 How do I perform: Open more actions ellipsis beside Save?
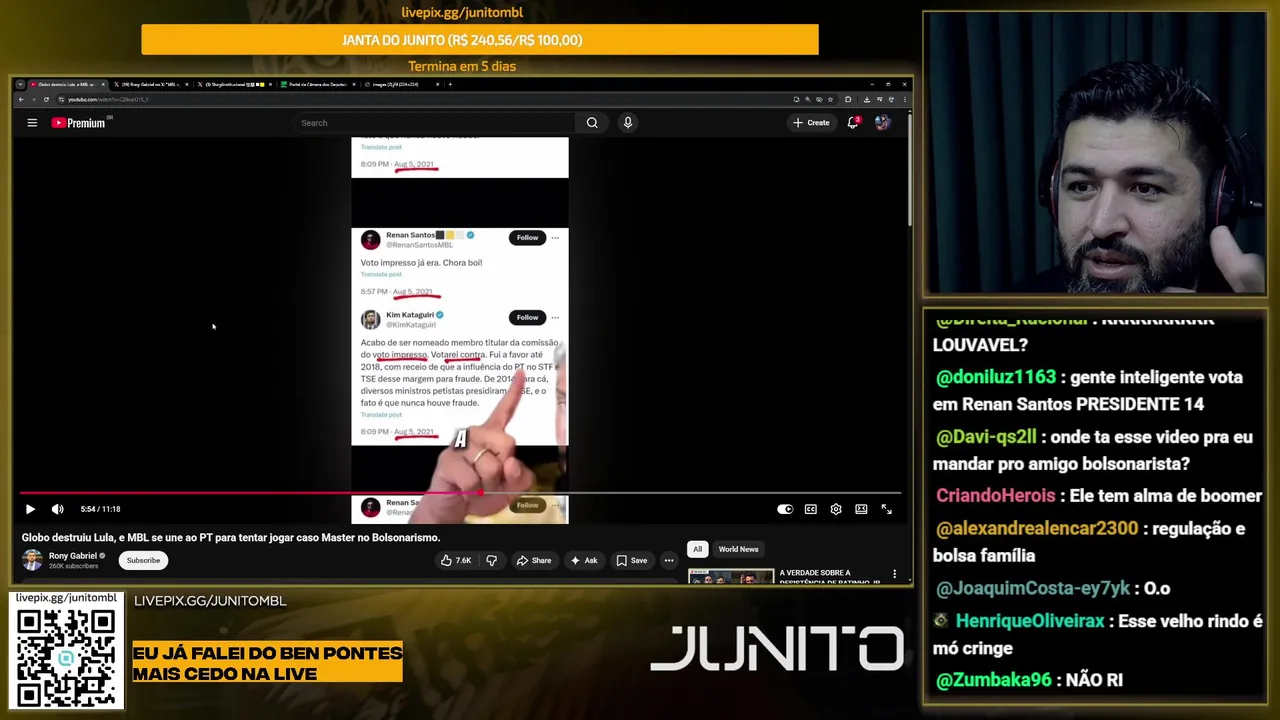click(668, 560)
